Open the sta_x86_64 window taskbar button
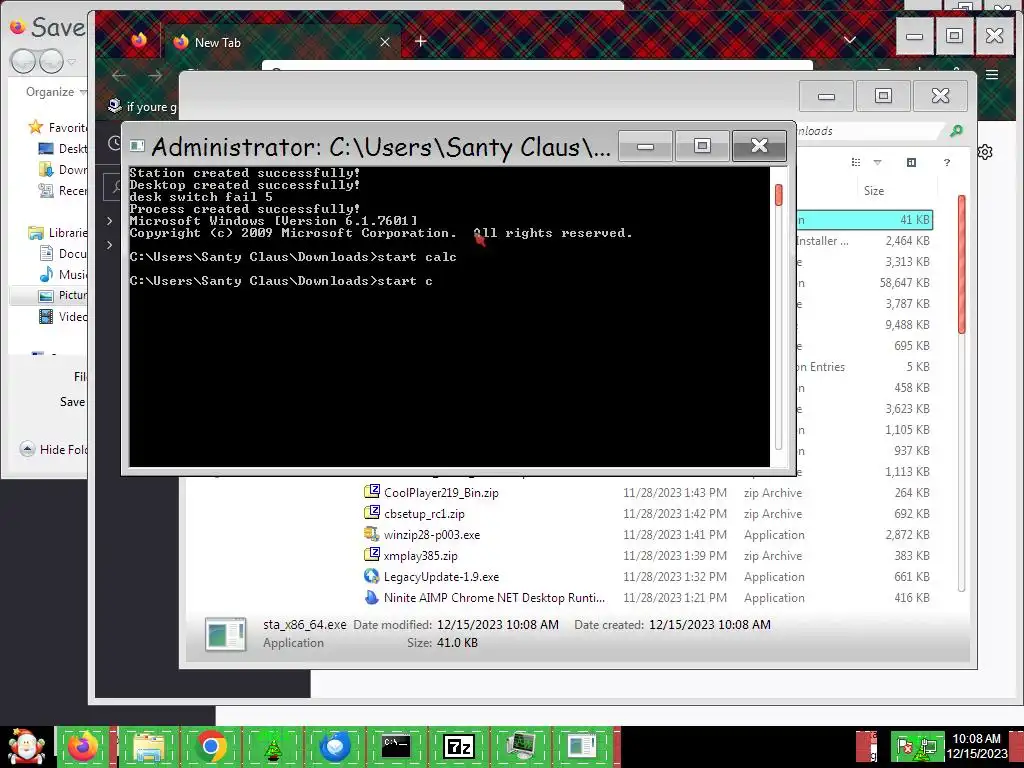The width and height of the screenshot is (1024, 768). pos(583,746)
